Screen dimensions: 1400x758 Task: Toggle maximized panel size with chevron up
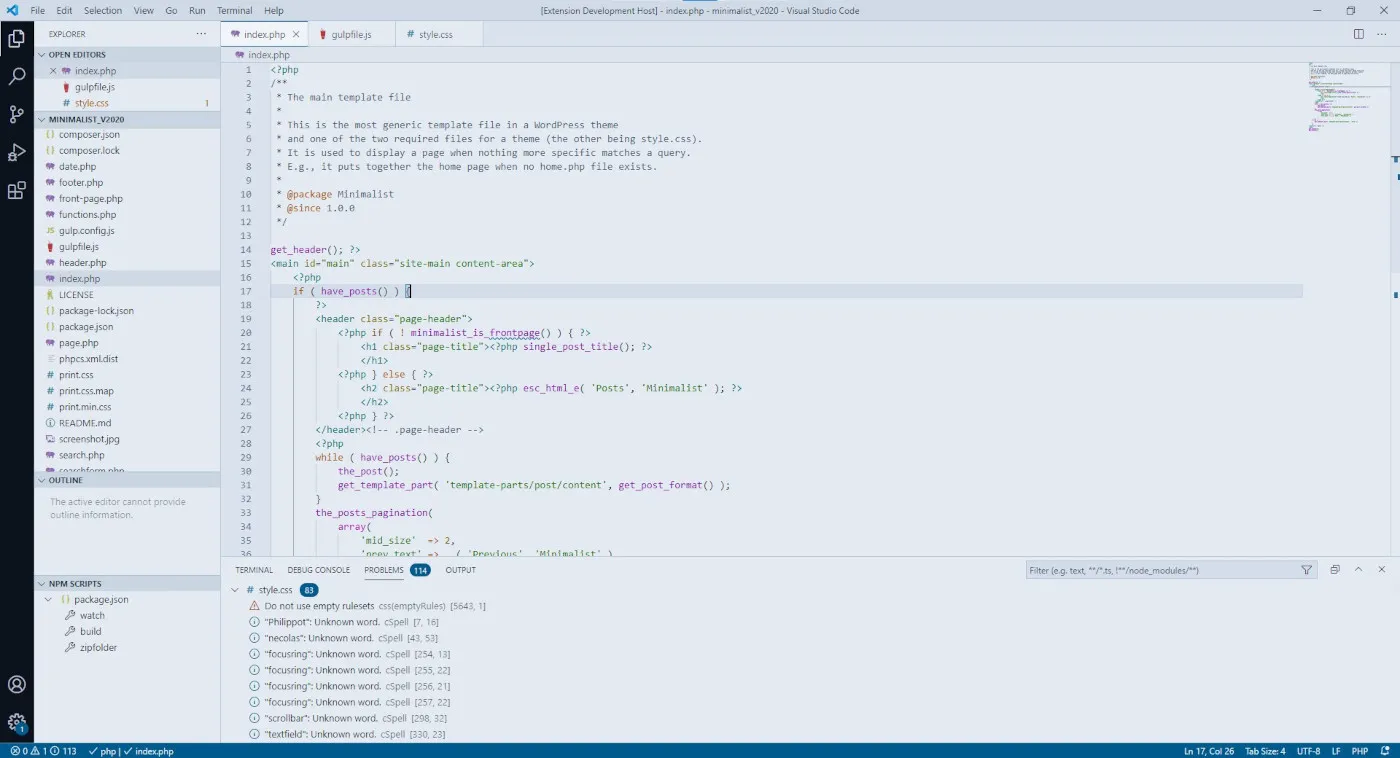click(x=1358, y=570)
